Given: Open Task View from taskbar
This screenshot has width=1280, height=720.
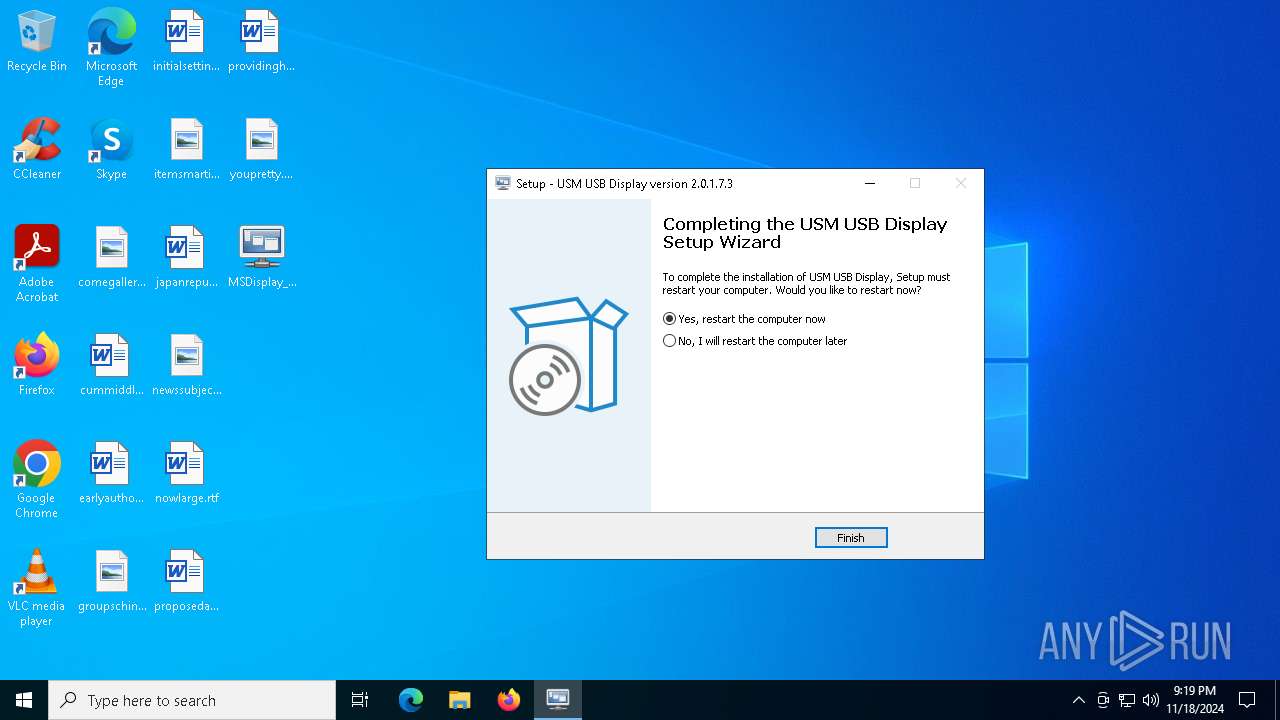Looking at the screenshot, I should click(360, 700).
